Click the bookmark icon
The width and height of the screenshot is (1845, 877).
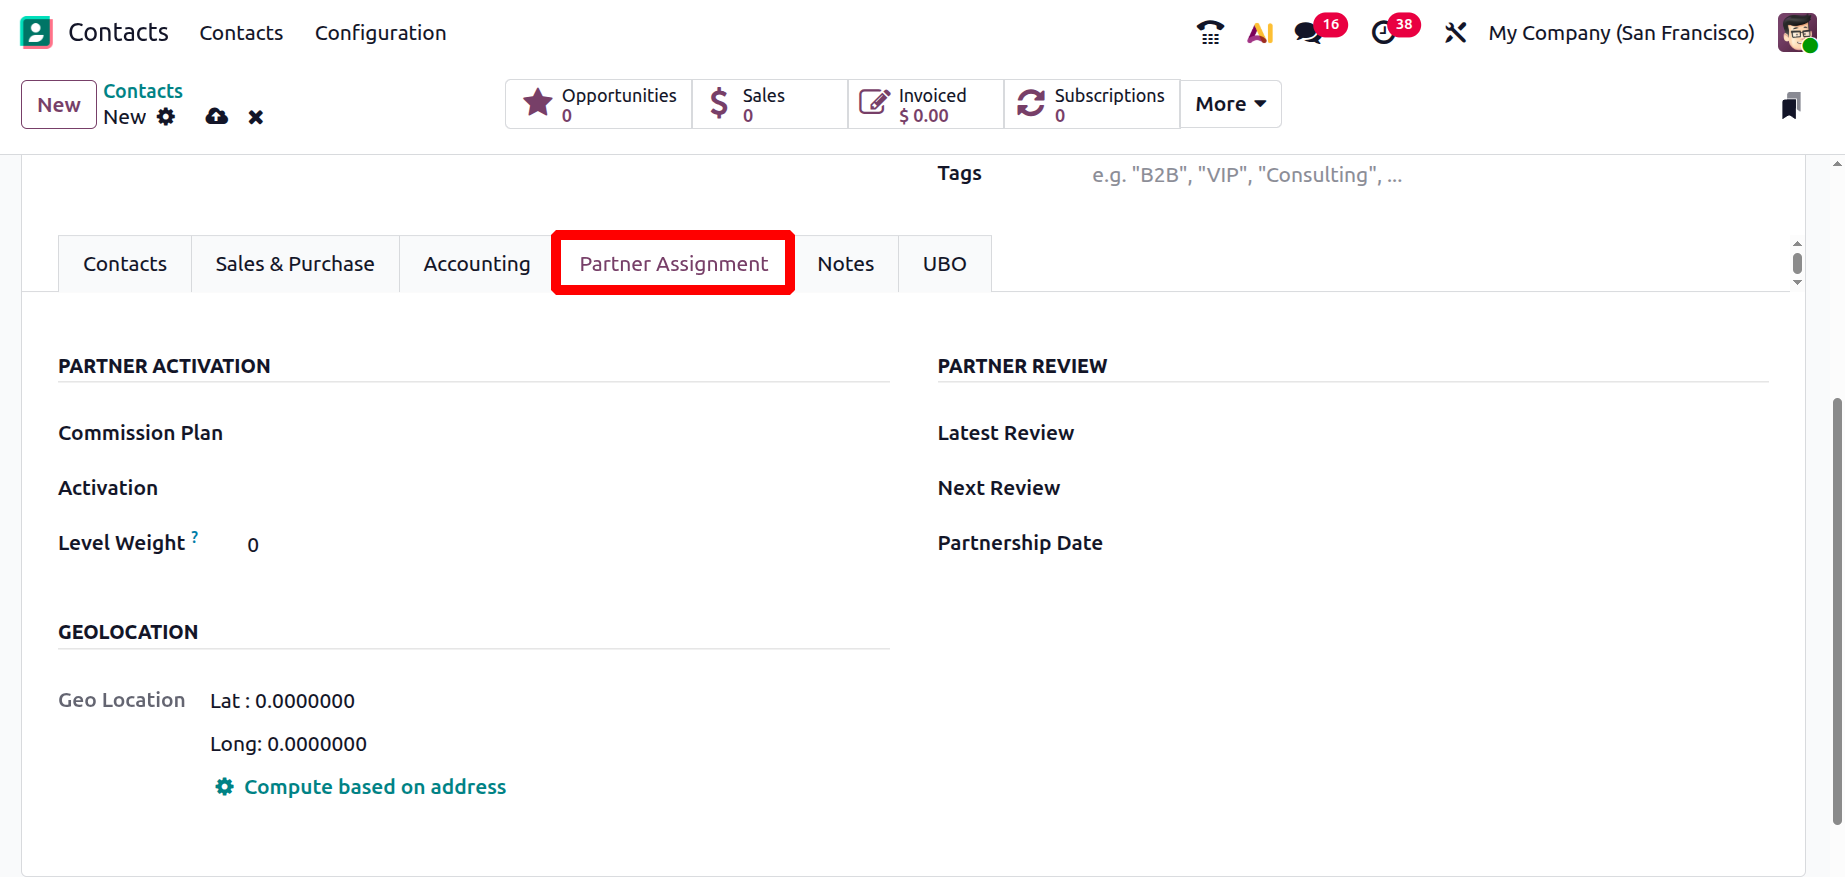(1790, 106)
